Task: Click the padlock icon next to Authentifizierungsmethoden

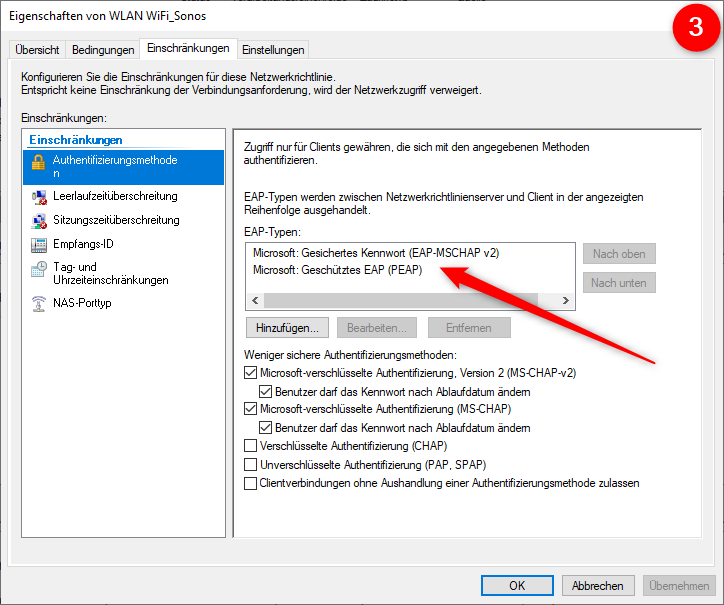Action: 38,162
